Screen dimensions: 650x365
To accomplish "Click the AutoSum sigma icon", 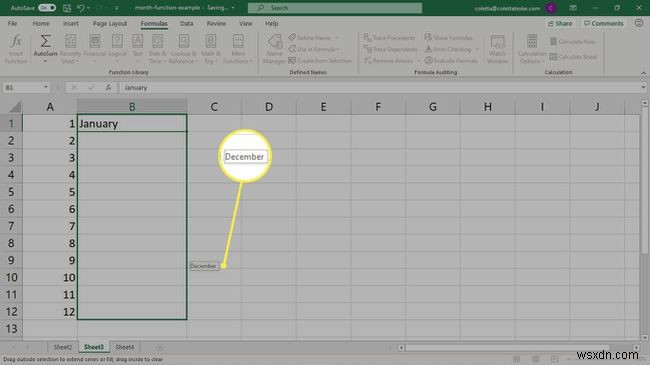I will (x=45, y=41).
